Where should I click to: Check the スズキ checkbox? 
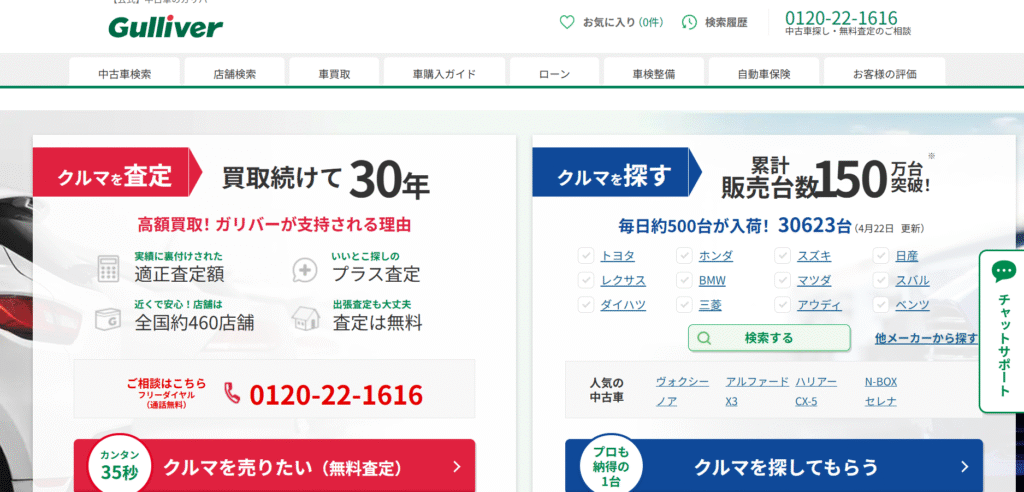782,255
